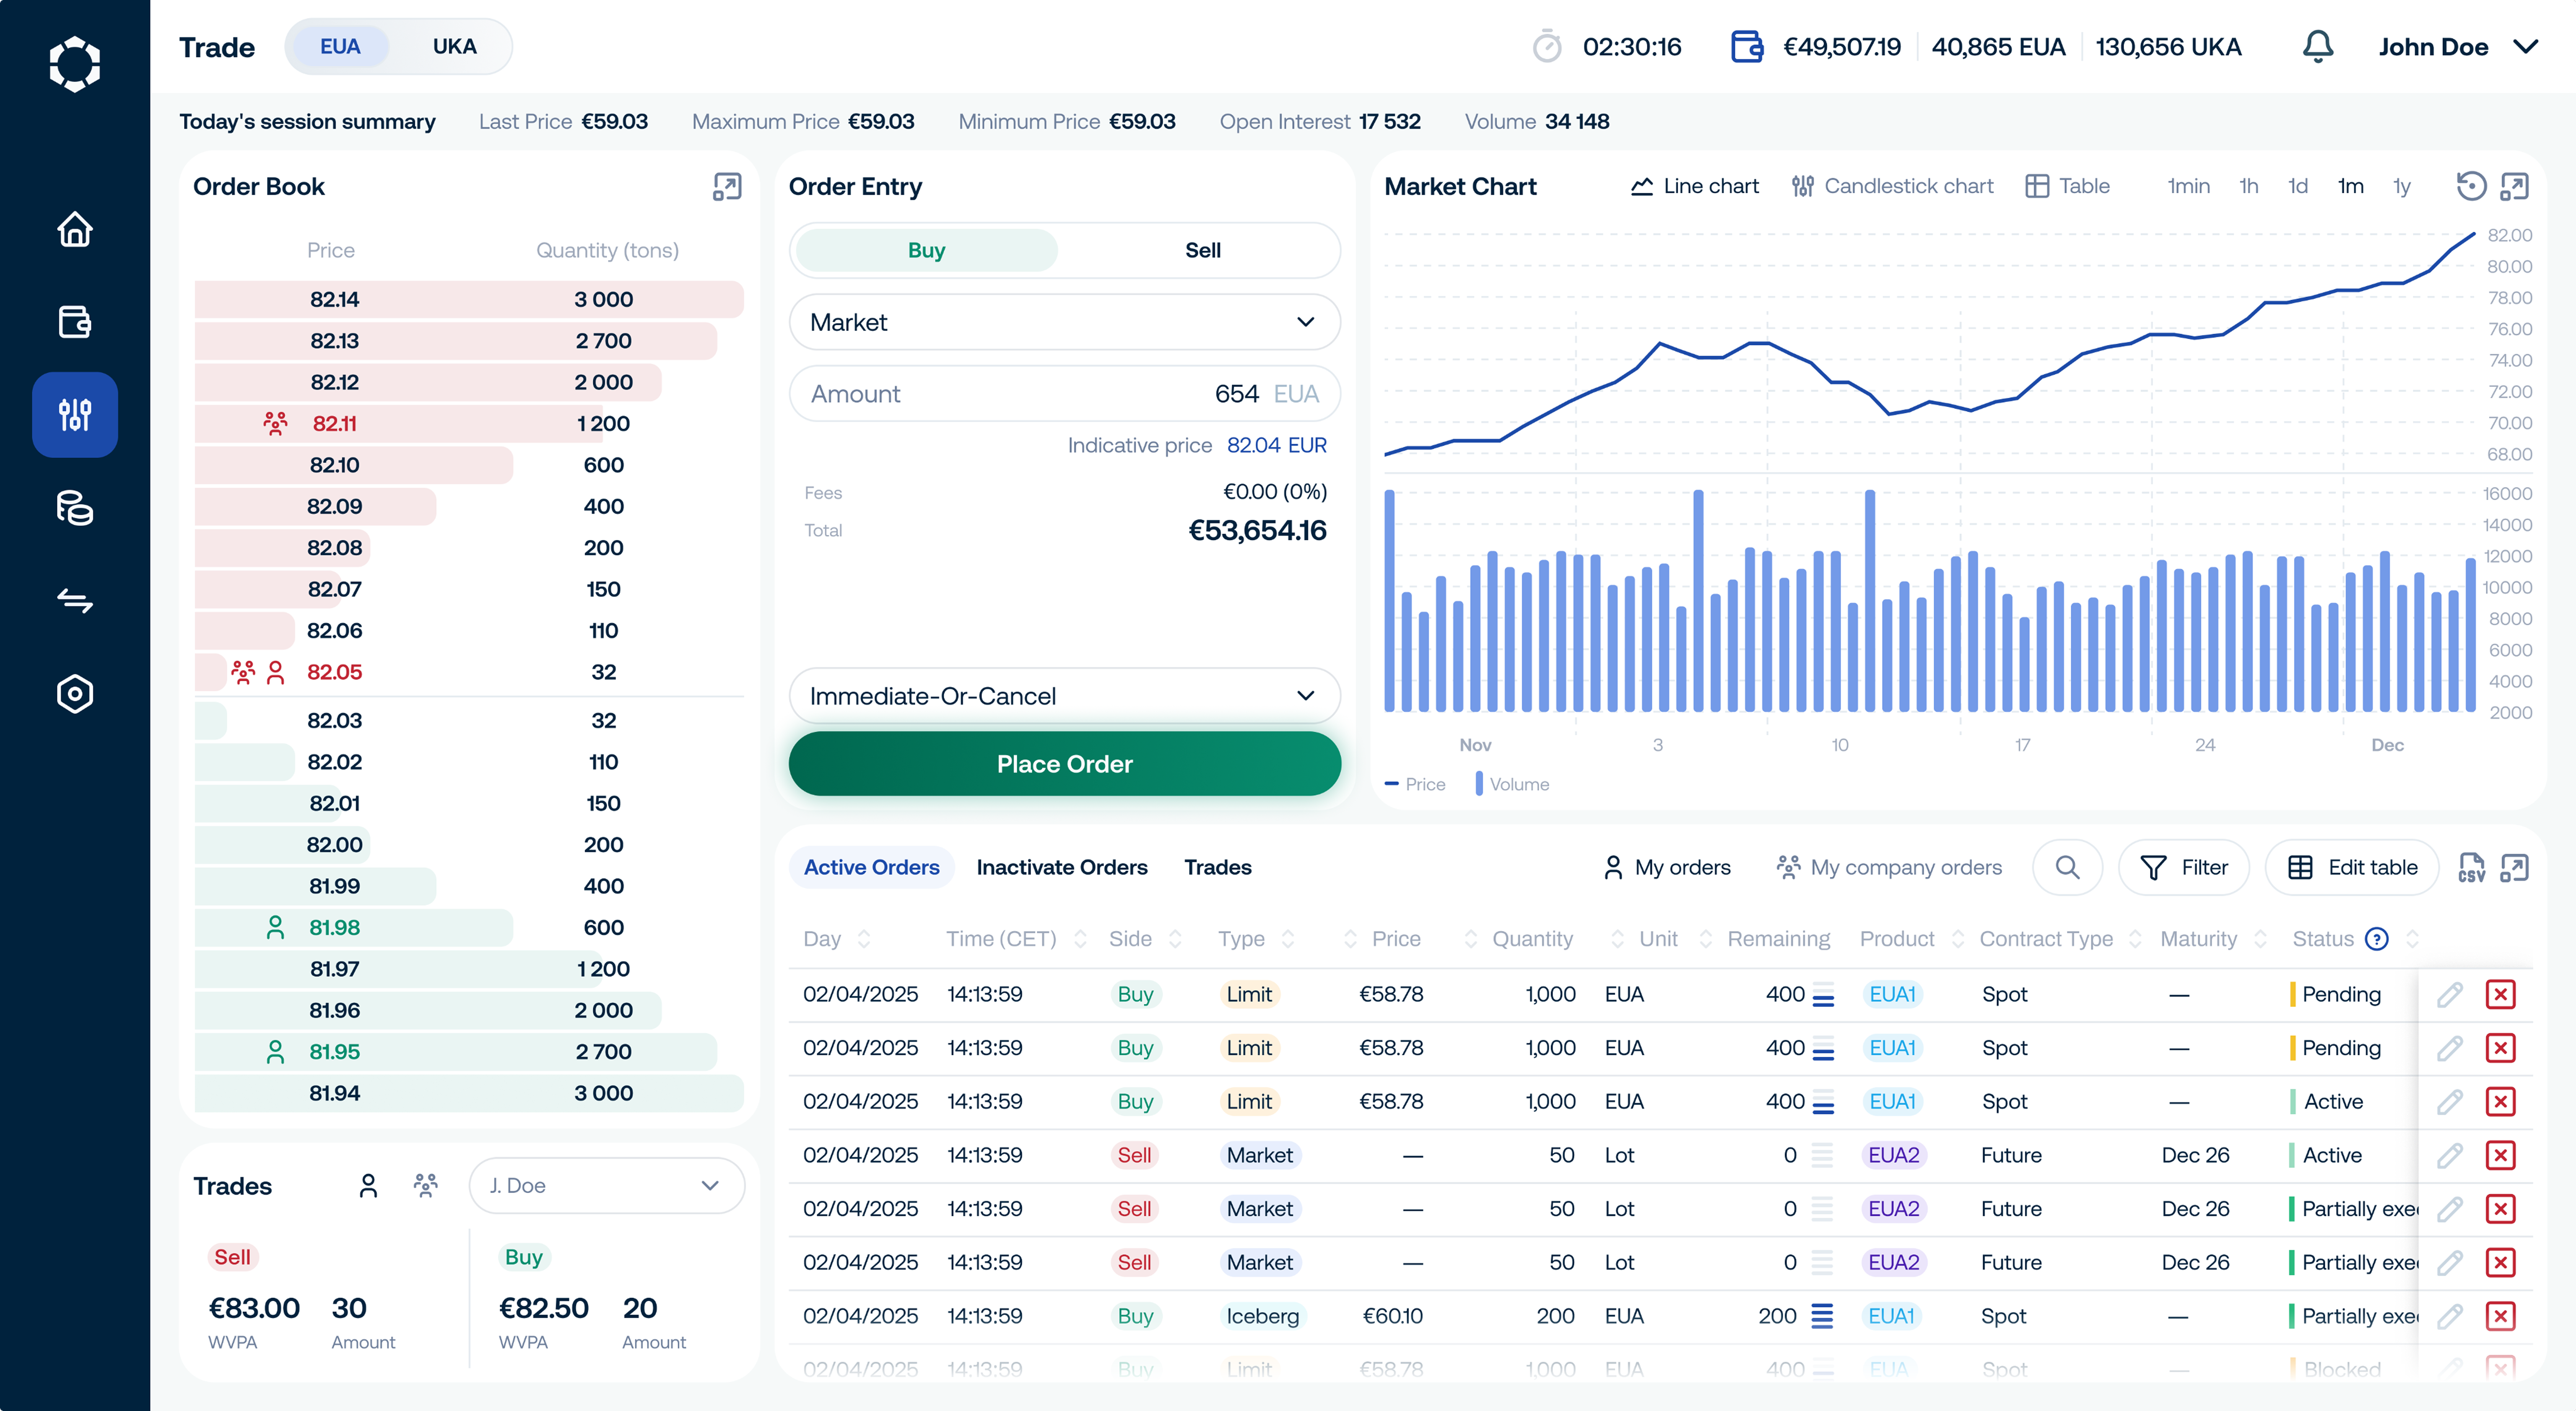Expand the Market Chart panel
This screenshot has width=2576, height=1411.
click(x=2514, y=186)
